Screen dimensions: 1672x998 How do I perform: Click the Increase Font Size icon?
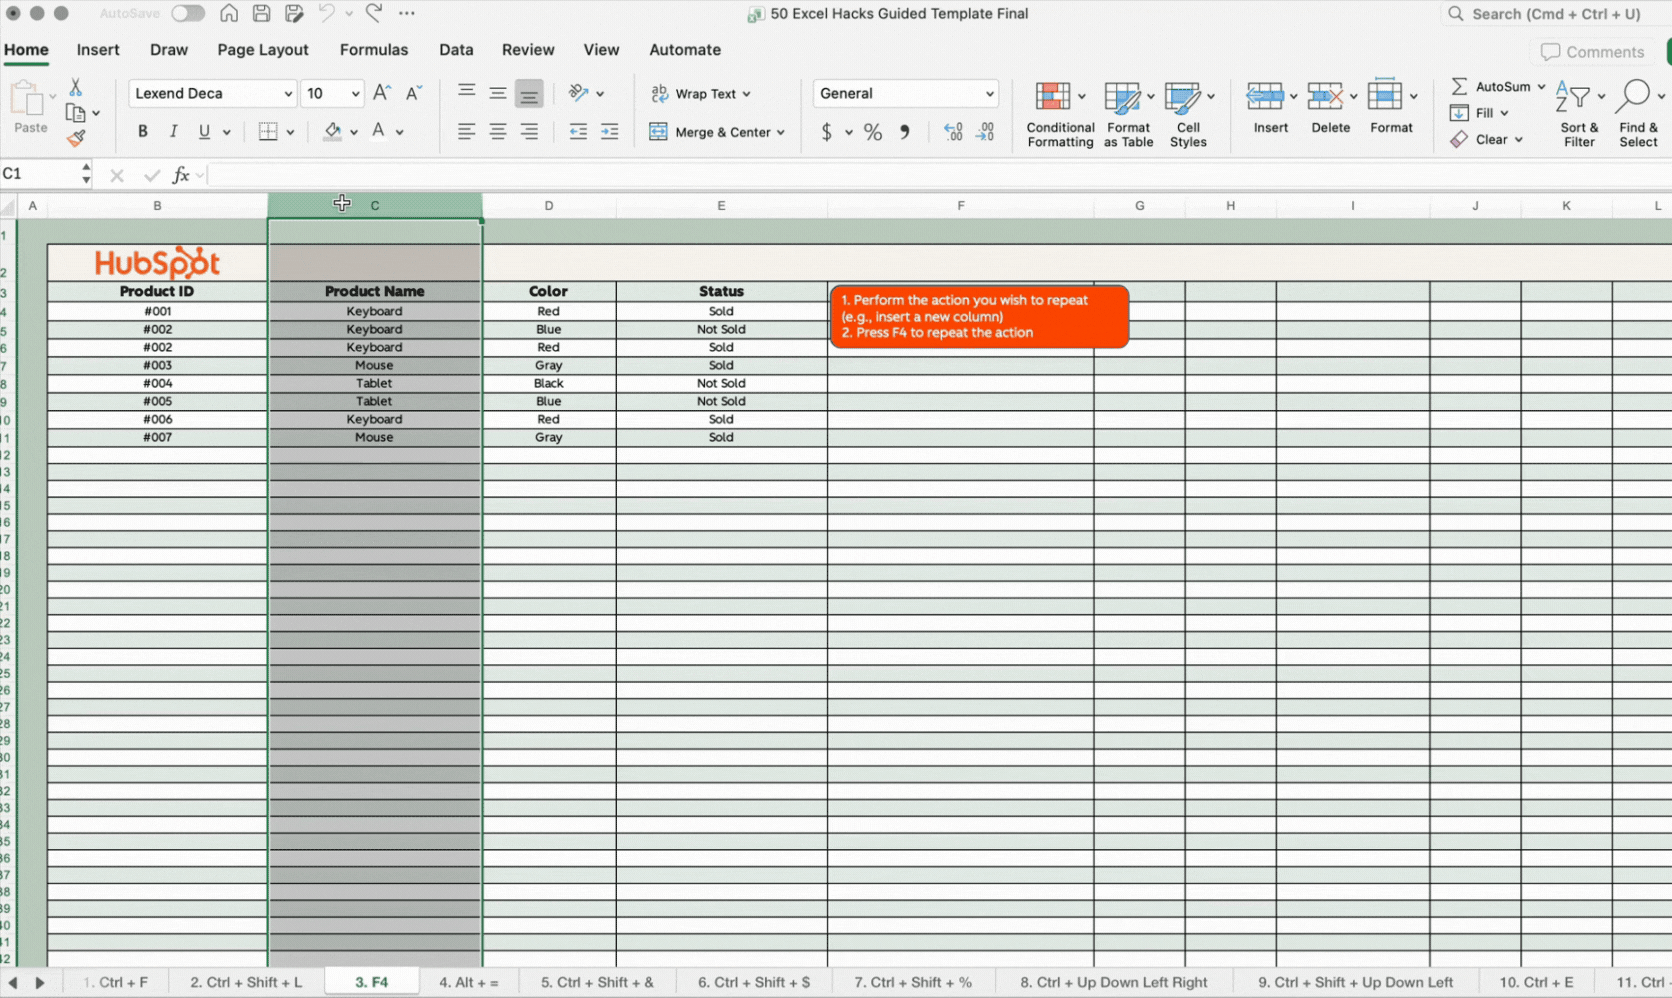[x=381, y=93]
